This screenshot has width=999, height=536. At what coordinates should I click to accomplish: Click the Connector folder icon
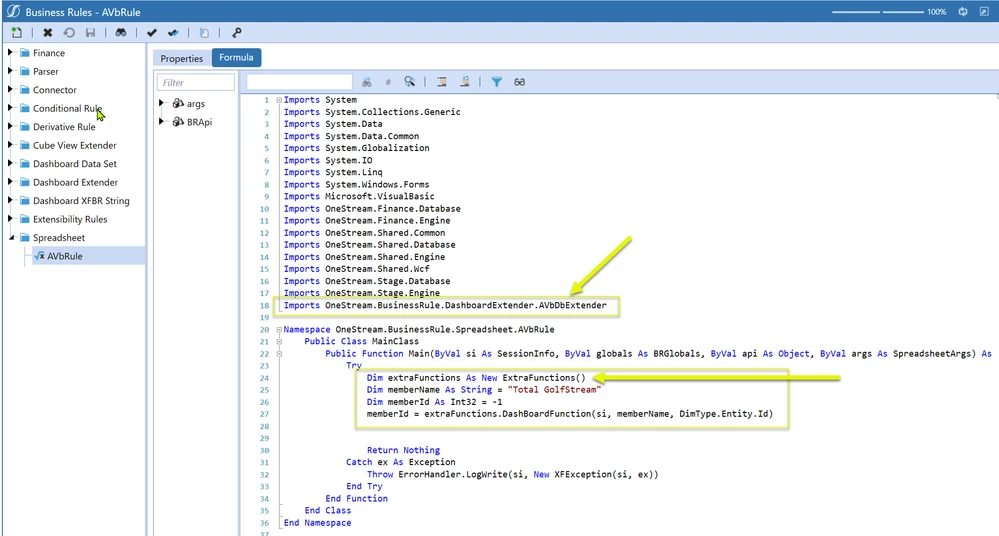[25, 90]
